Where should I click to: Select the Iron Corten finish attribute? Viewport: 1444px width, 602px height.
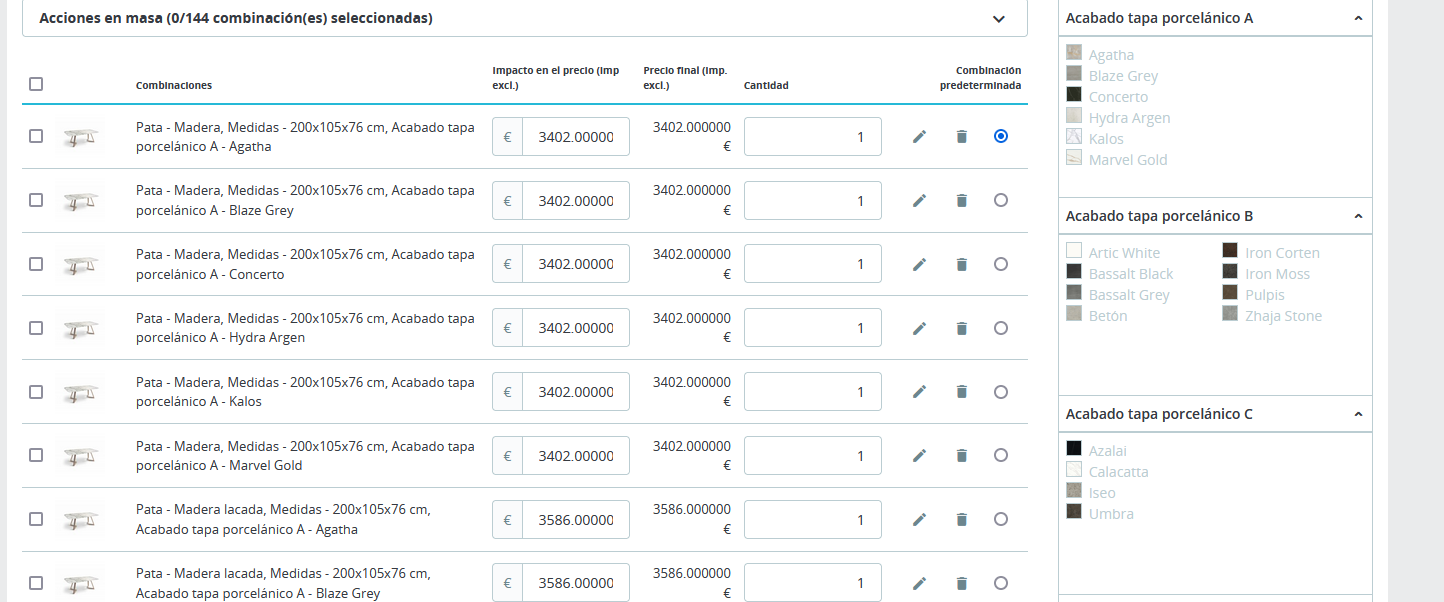[1282, 253]
